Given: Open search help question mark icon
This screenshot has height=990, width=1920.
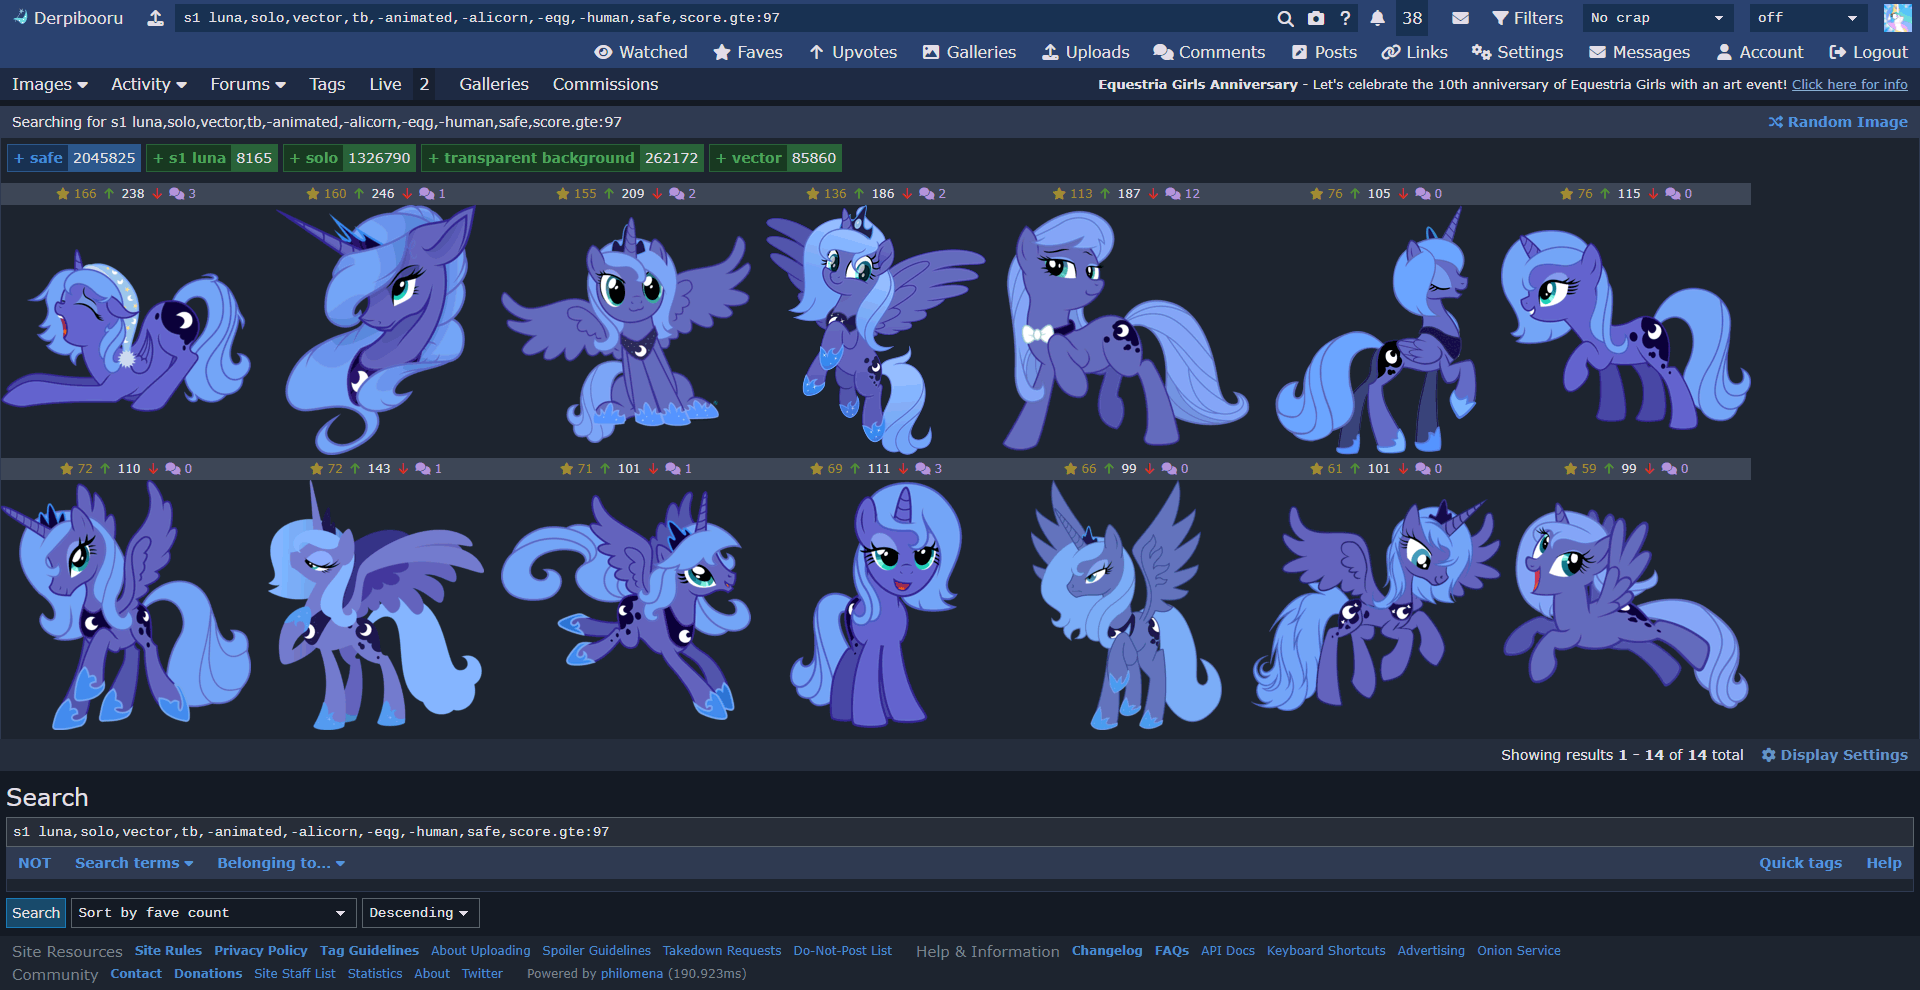Looking at the screenshot, I should click(x=1345, y=18).
